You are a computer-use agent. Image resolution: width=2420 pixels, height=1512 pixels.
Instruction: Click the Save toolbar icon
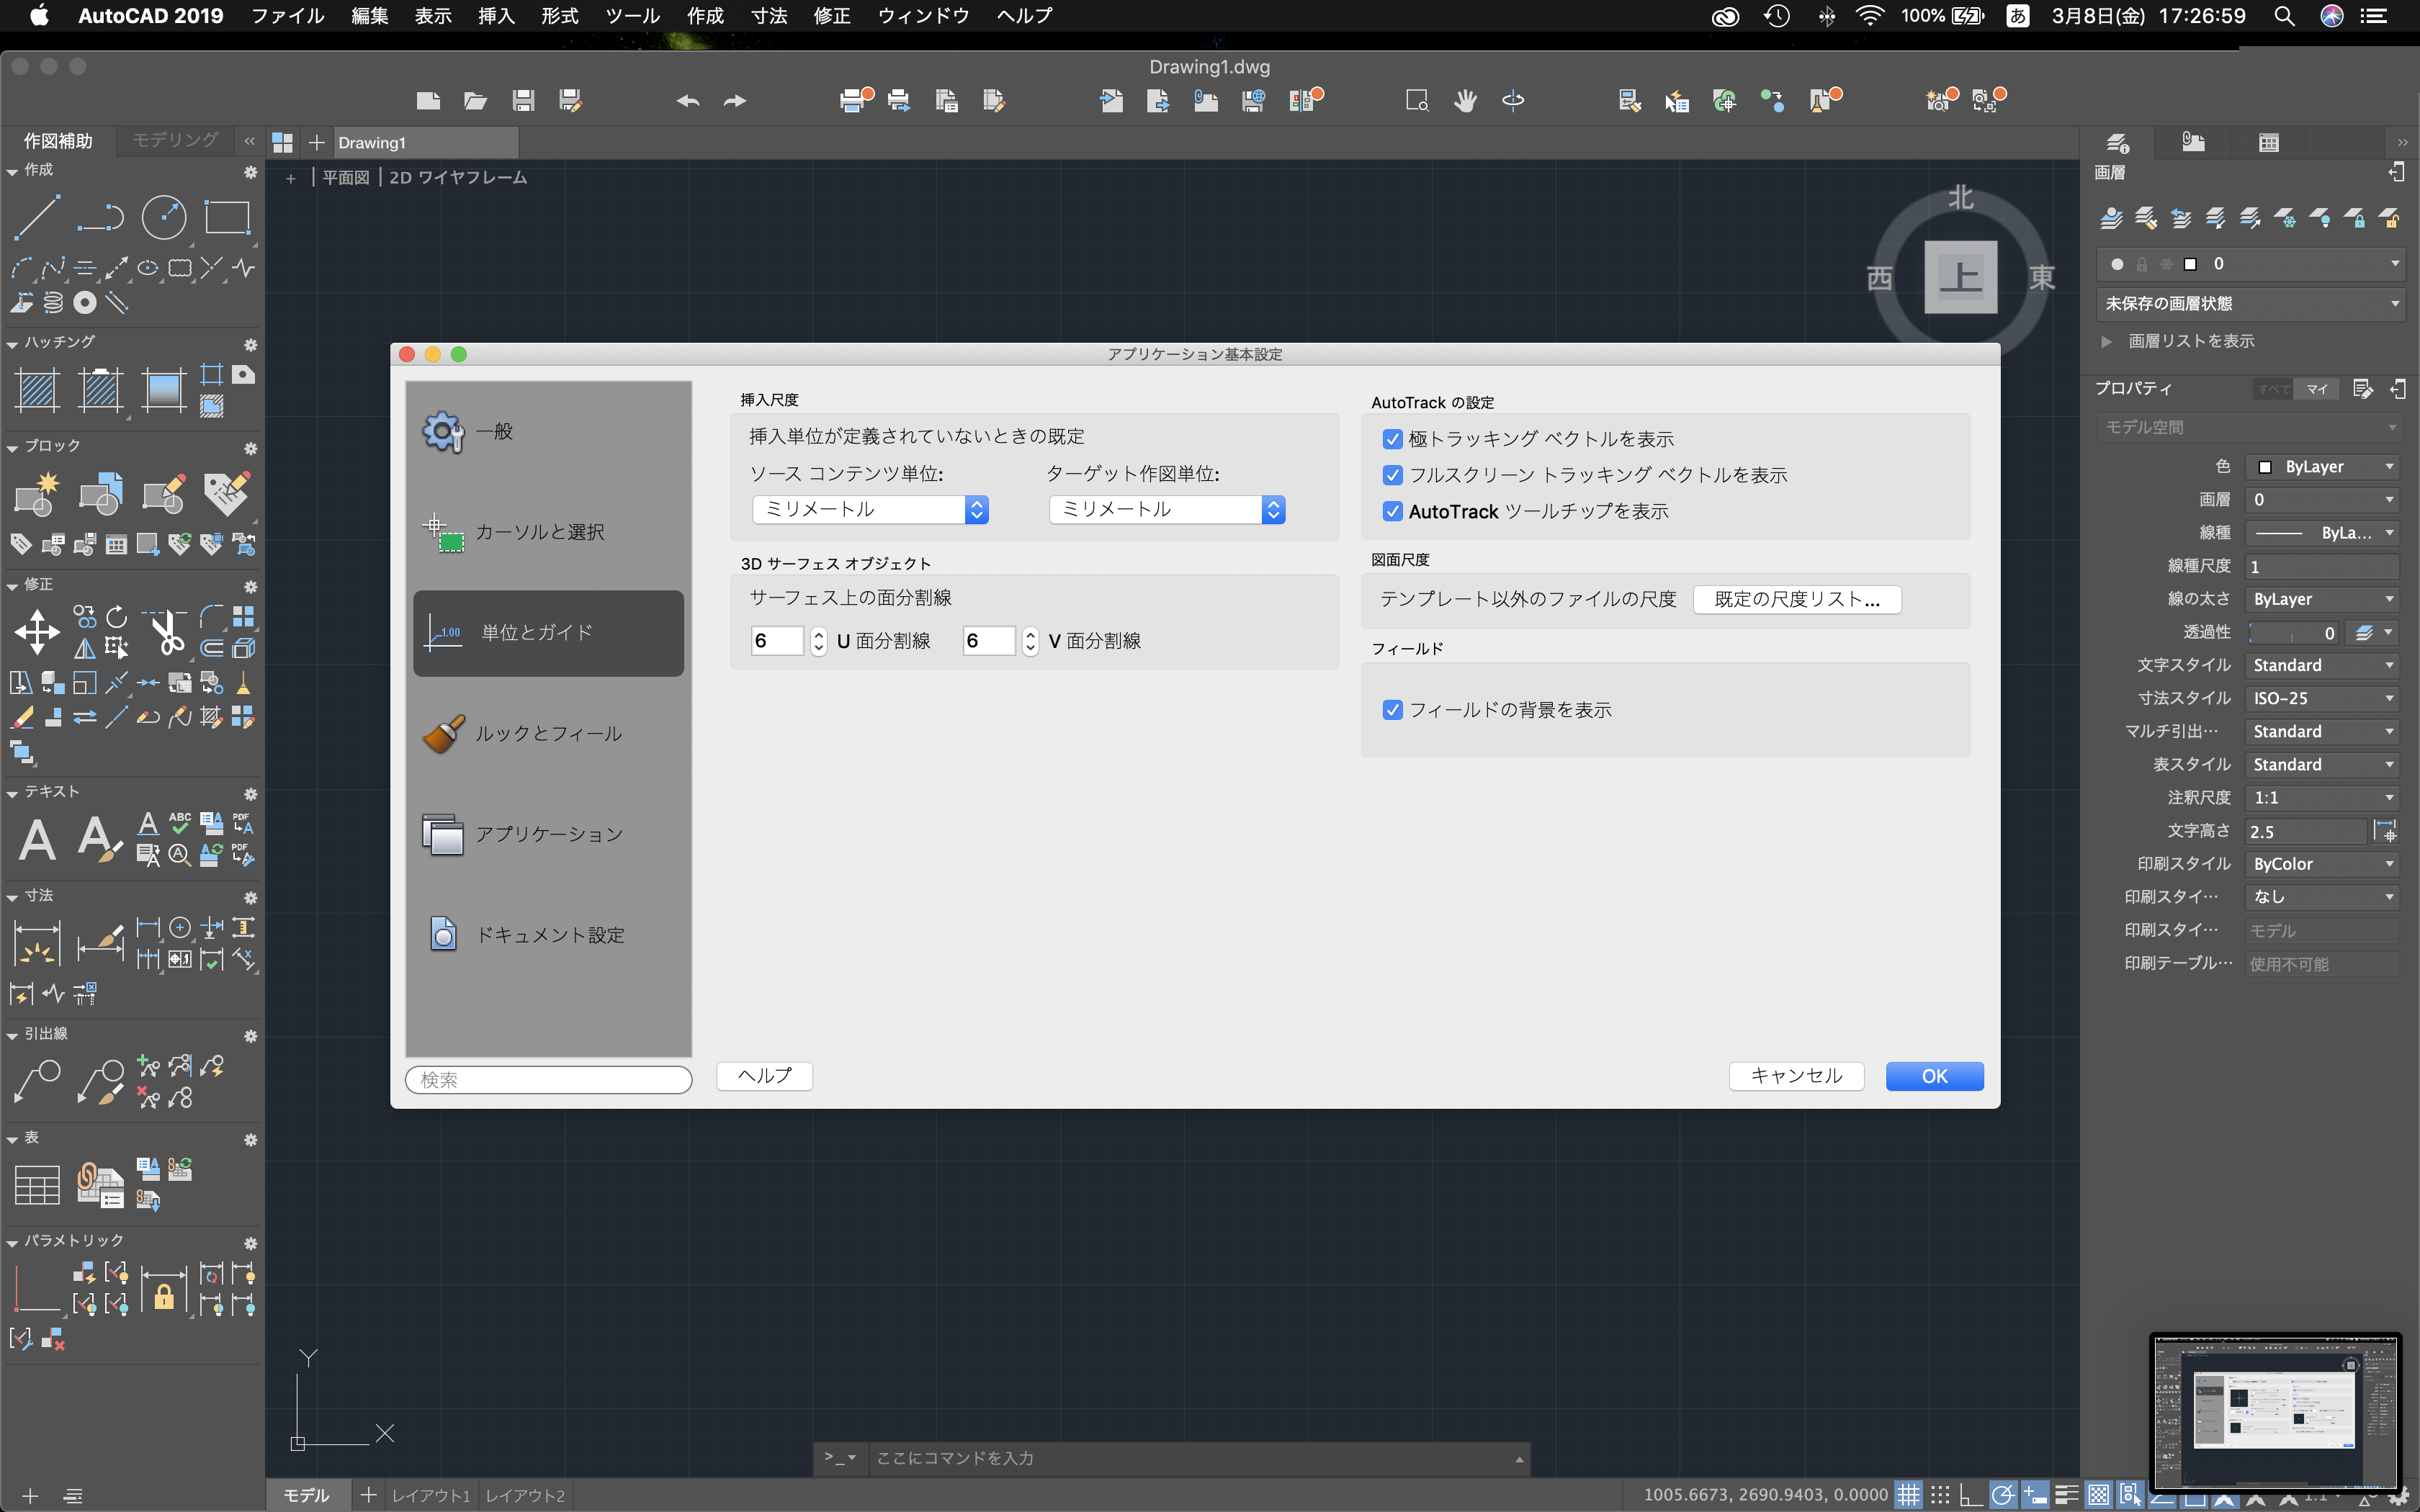(x=523, y=100)
